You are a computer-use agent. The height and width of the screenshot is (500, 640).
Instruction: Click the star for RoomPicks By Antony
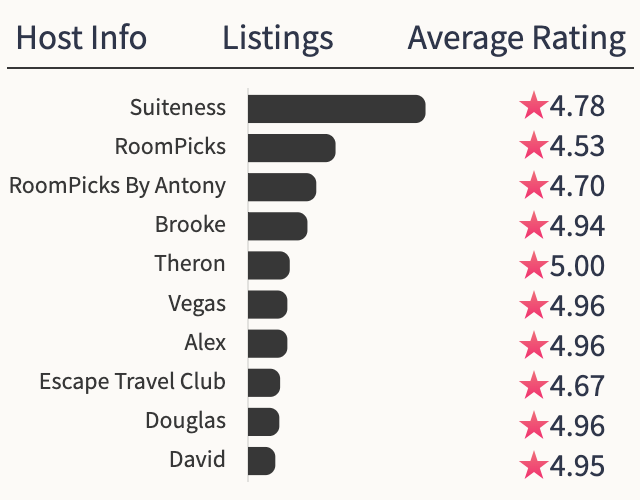click(x=534, y=186)
